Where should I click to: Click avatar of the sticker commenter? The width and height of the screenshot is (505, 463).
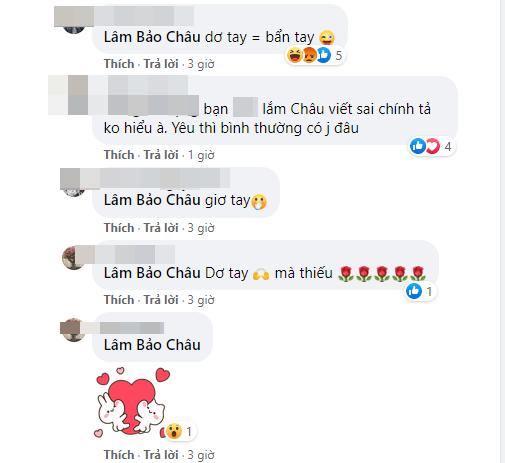[73, 330]
